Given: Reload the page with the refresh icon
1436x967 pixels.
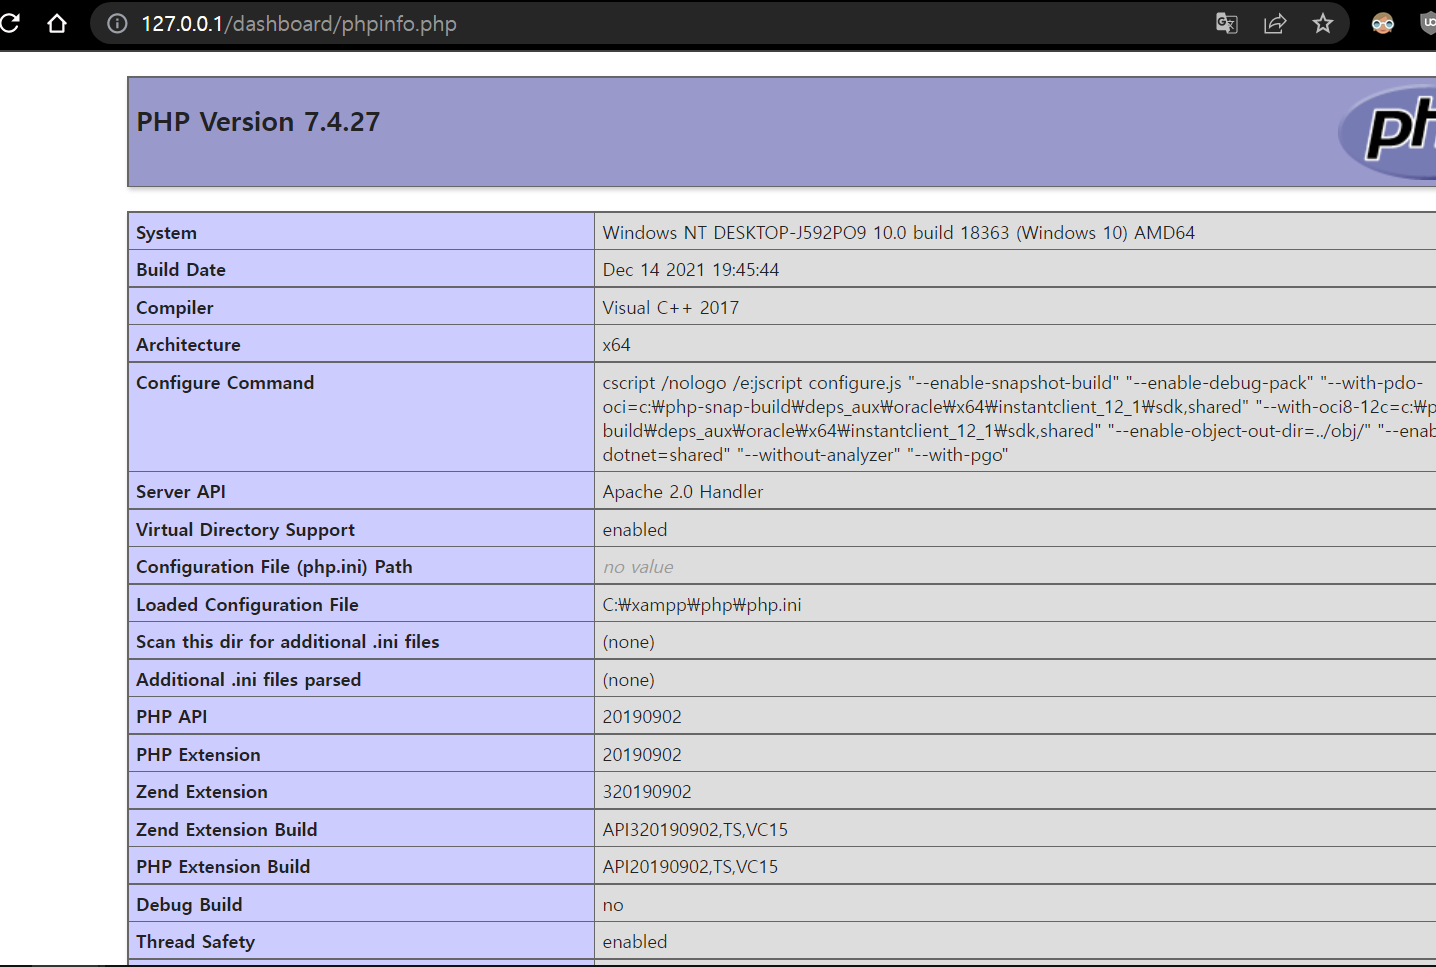Looking at the screenshot, I should (x=9, y=23).
